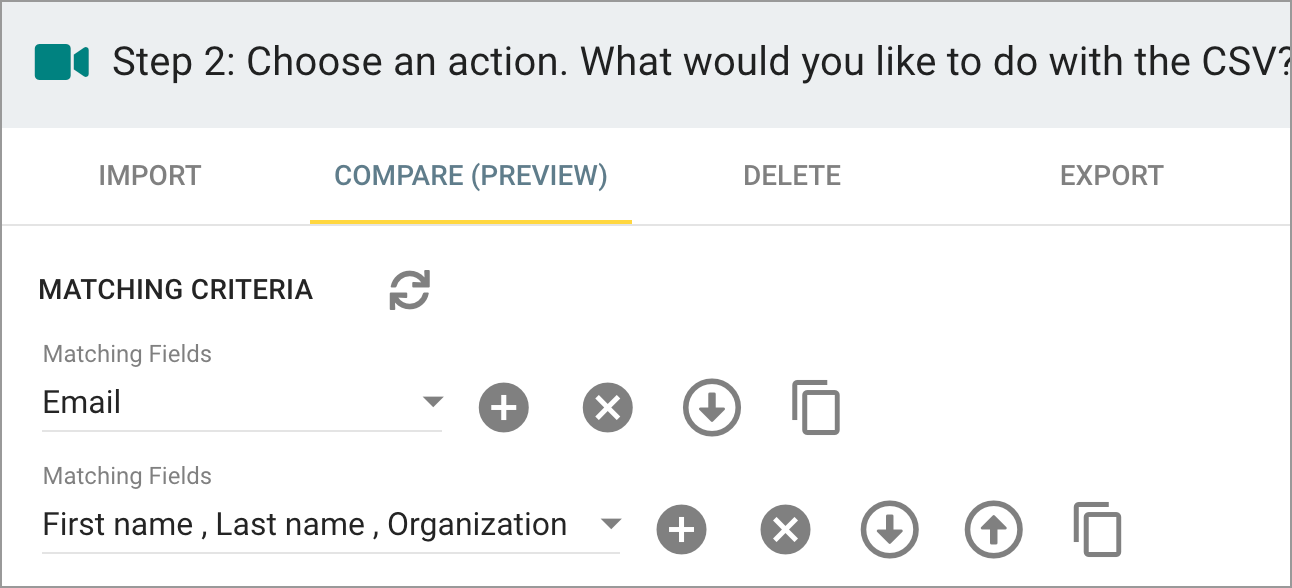This screenshot has width=1292, height=588.
Task: Duplicate the Email matching row
Action: pos(816,407)
